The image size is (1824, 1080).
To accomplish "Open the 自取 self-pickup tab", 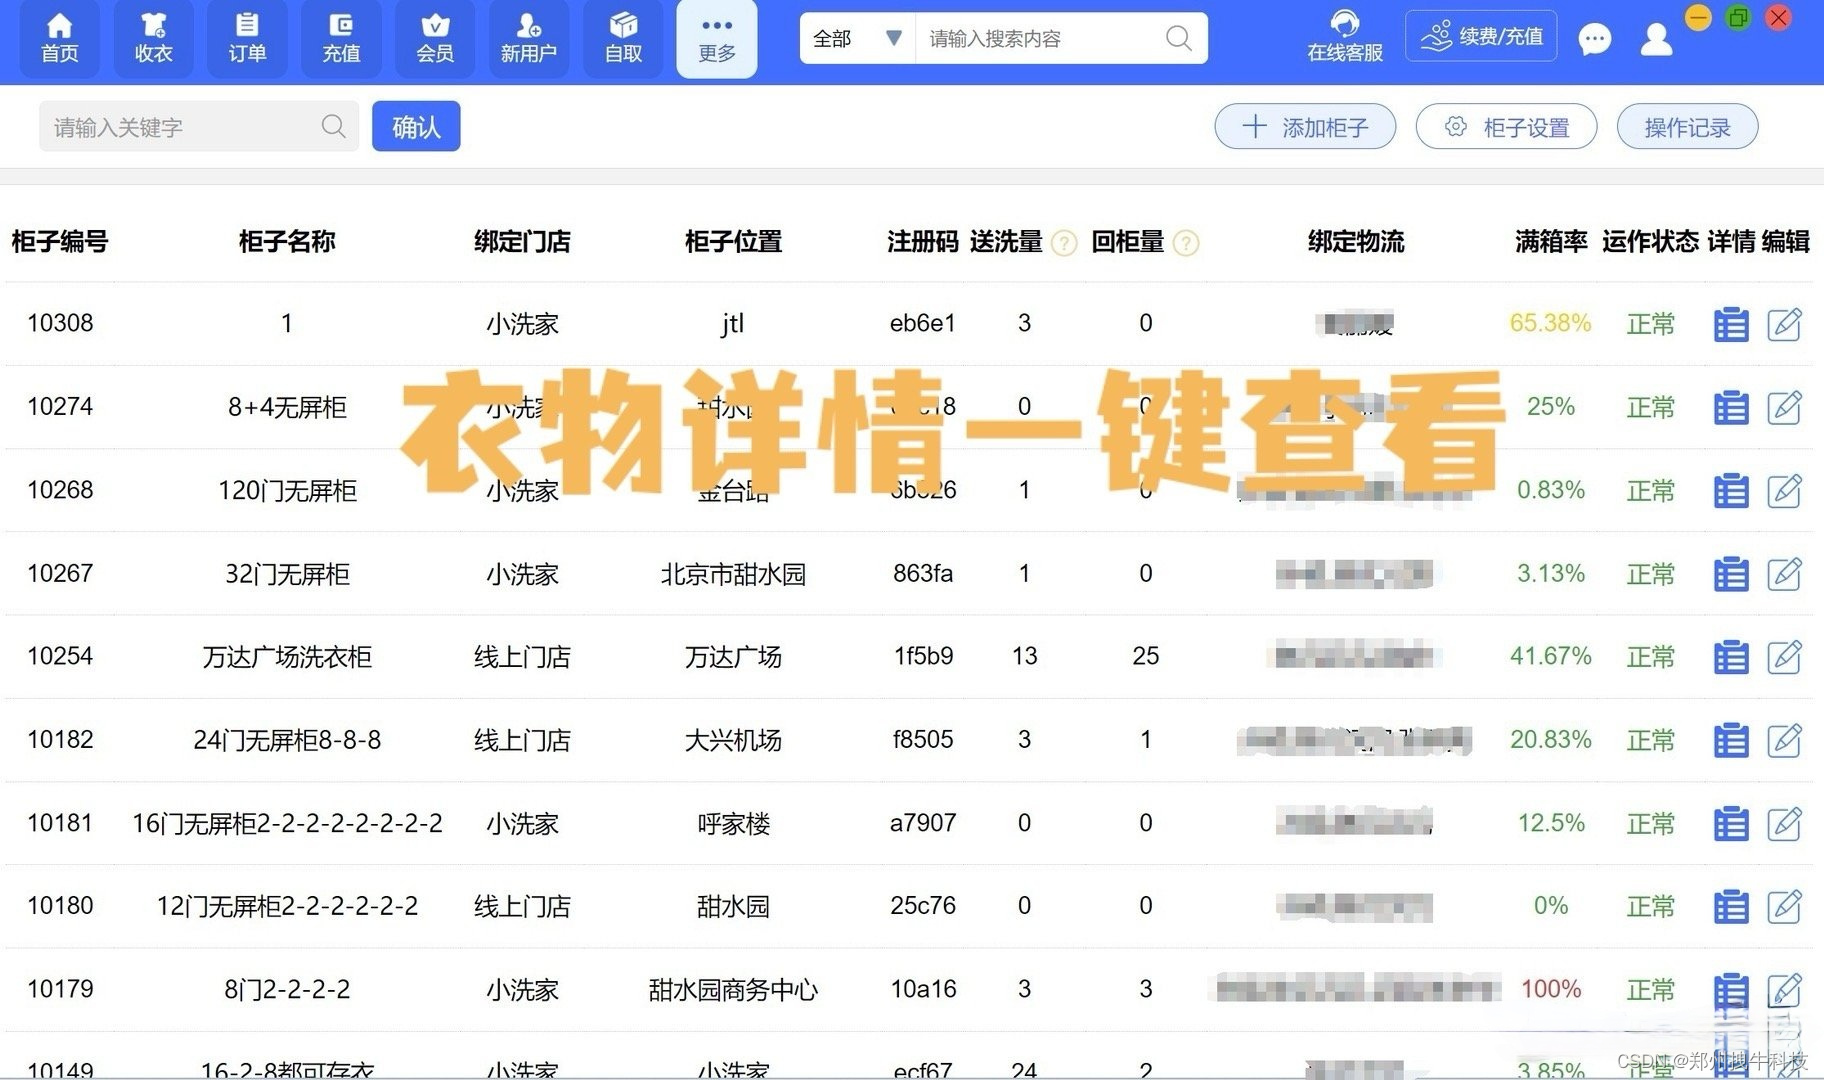I will point(623,38).
